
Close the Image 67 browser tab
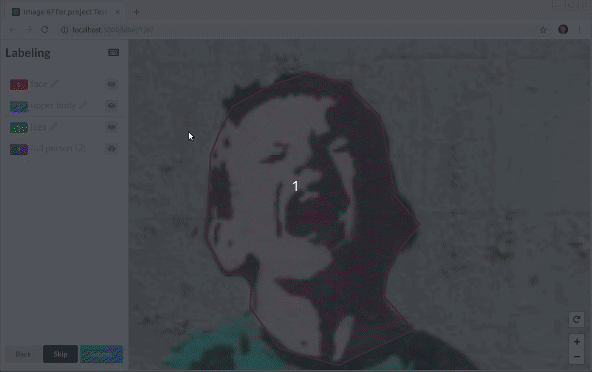117,12
